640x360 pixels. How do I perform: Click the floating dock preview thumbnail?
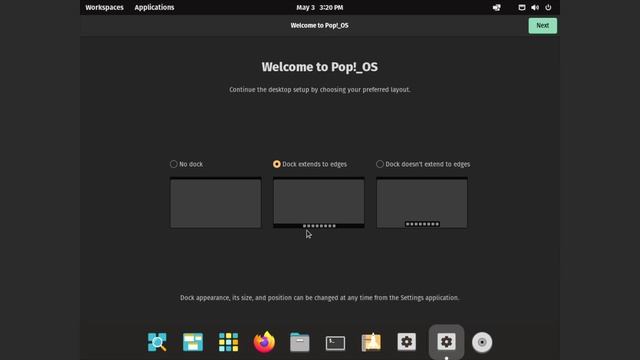422,202
